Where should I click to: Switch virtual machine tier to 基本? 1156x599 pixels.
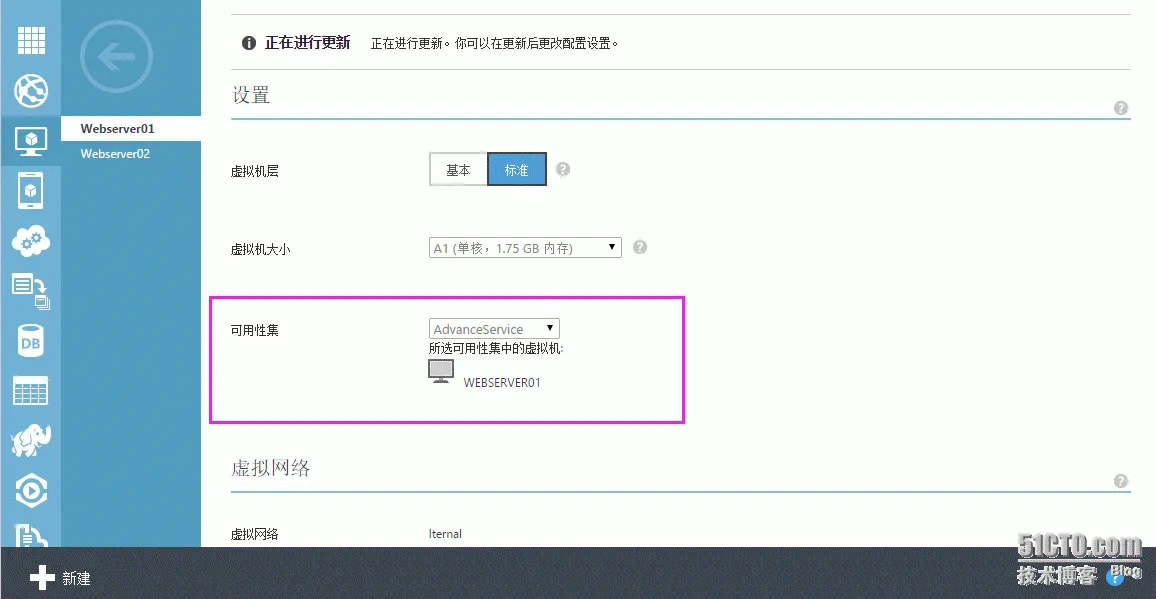coord(458,169)
